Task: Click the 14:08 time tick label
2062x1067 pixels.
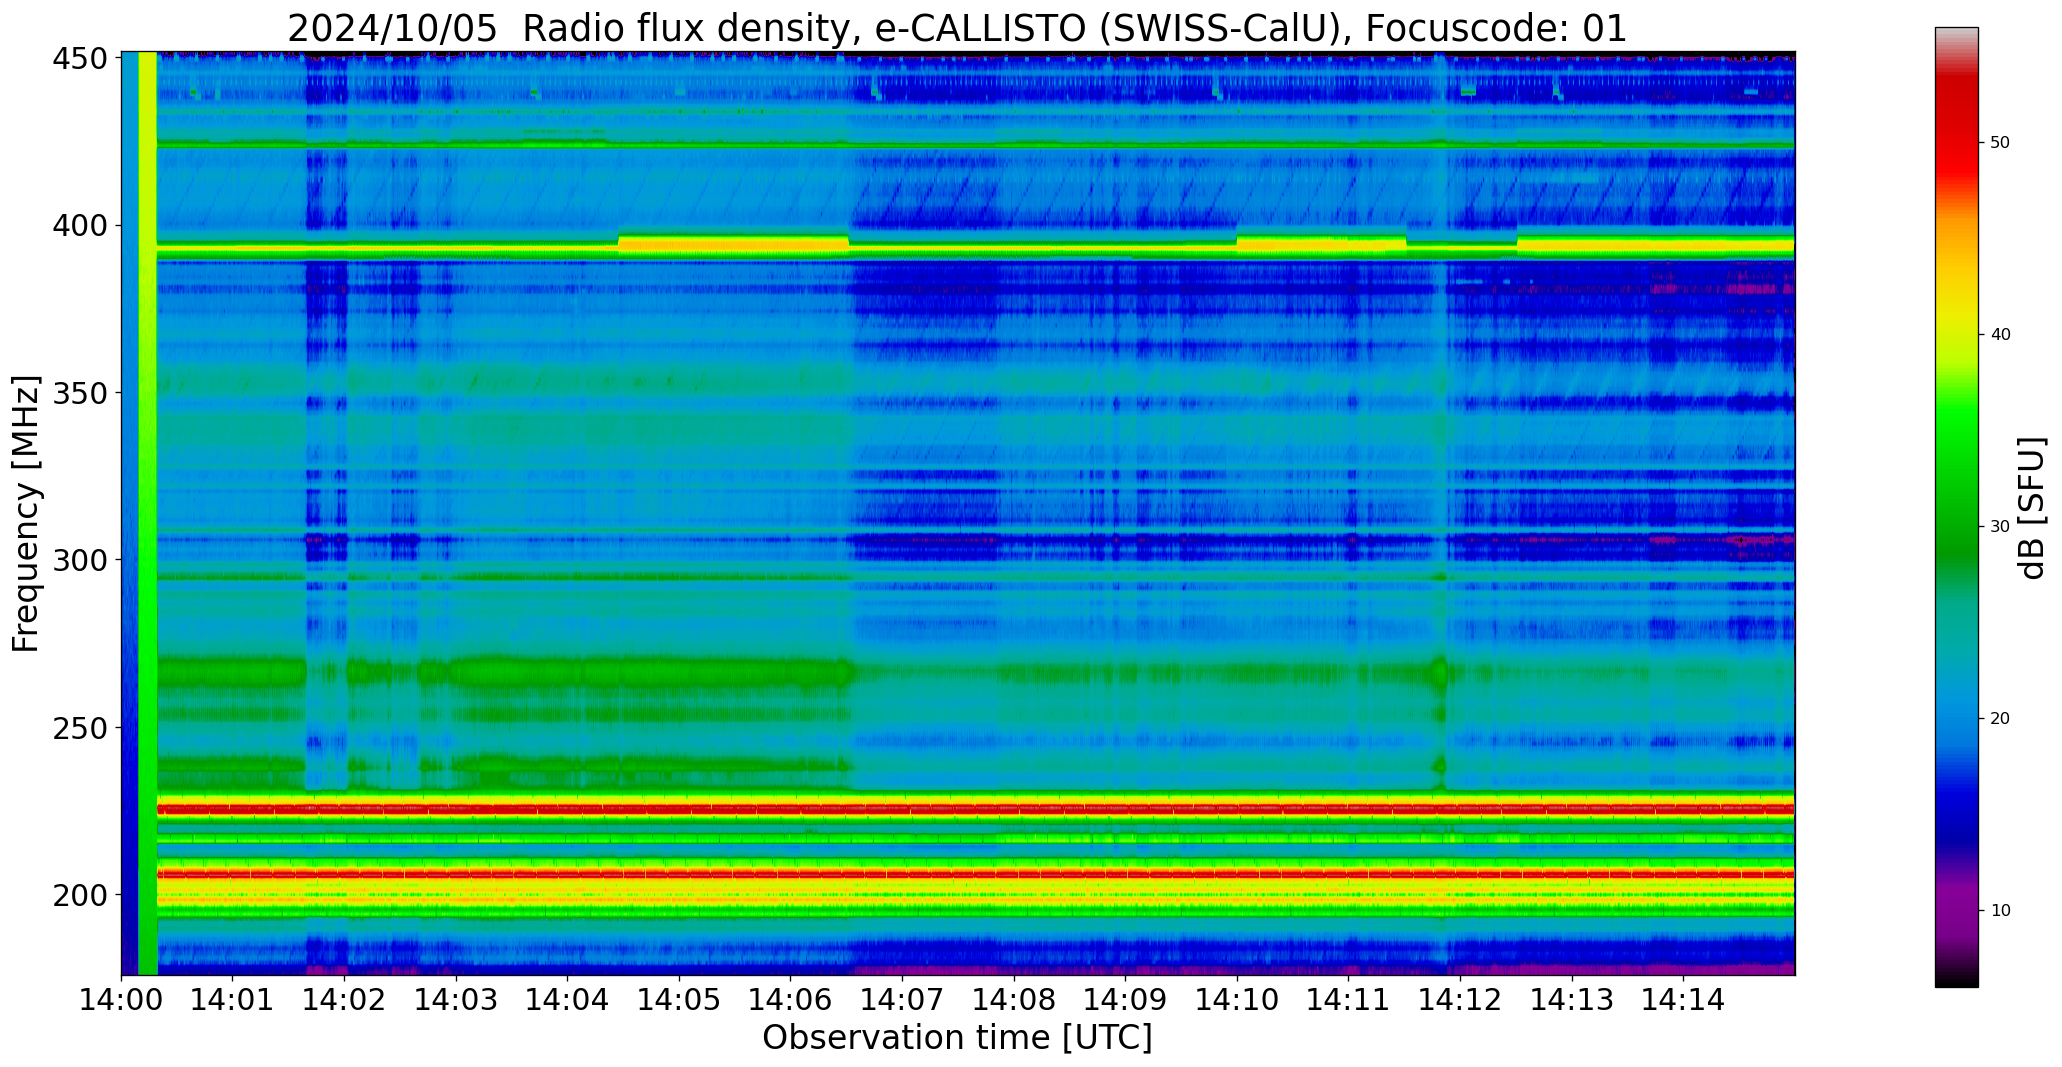Action: (x=1014, y=998)
